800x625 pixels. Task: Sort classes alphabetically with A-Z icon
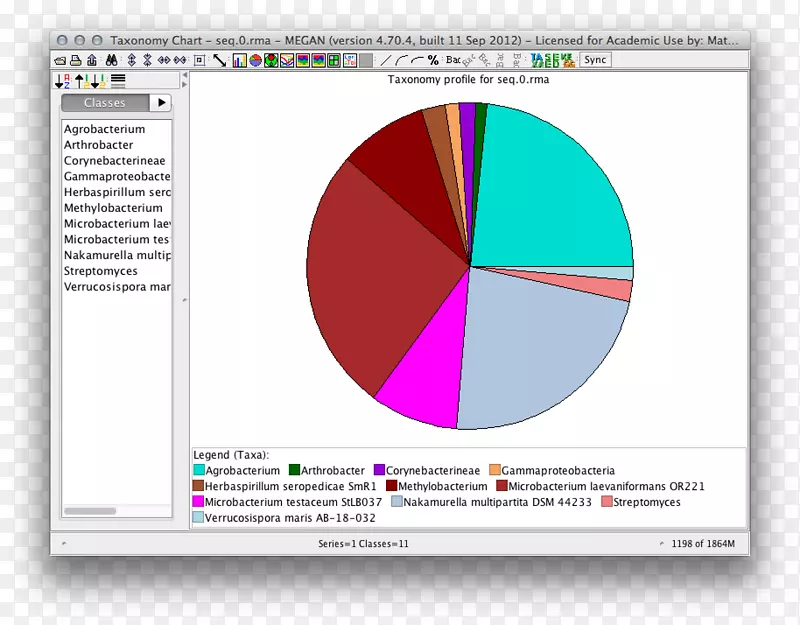[x=61, y=80]
